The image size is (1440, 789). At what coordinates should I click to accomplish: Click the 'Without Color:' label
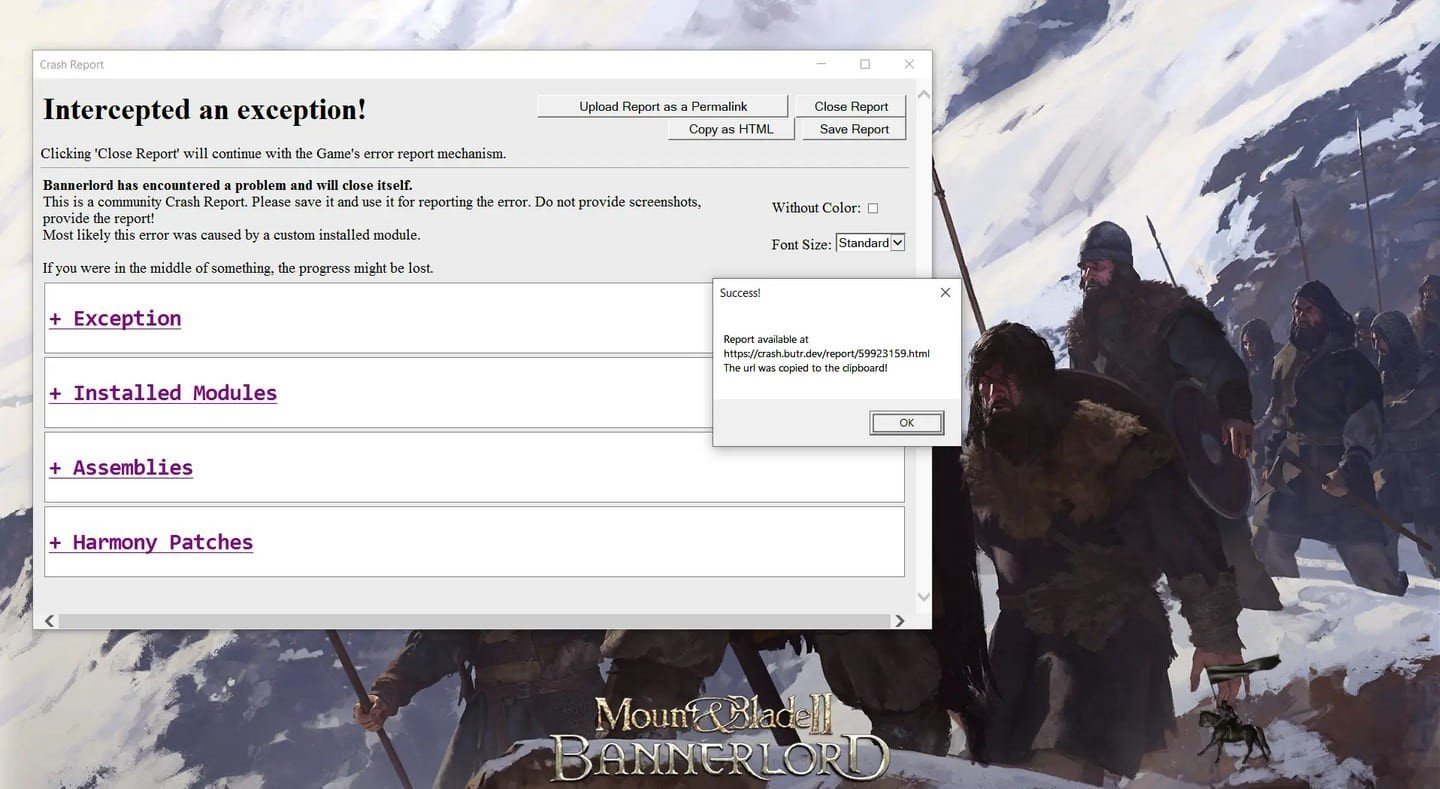tap(816, 208)
